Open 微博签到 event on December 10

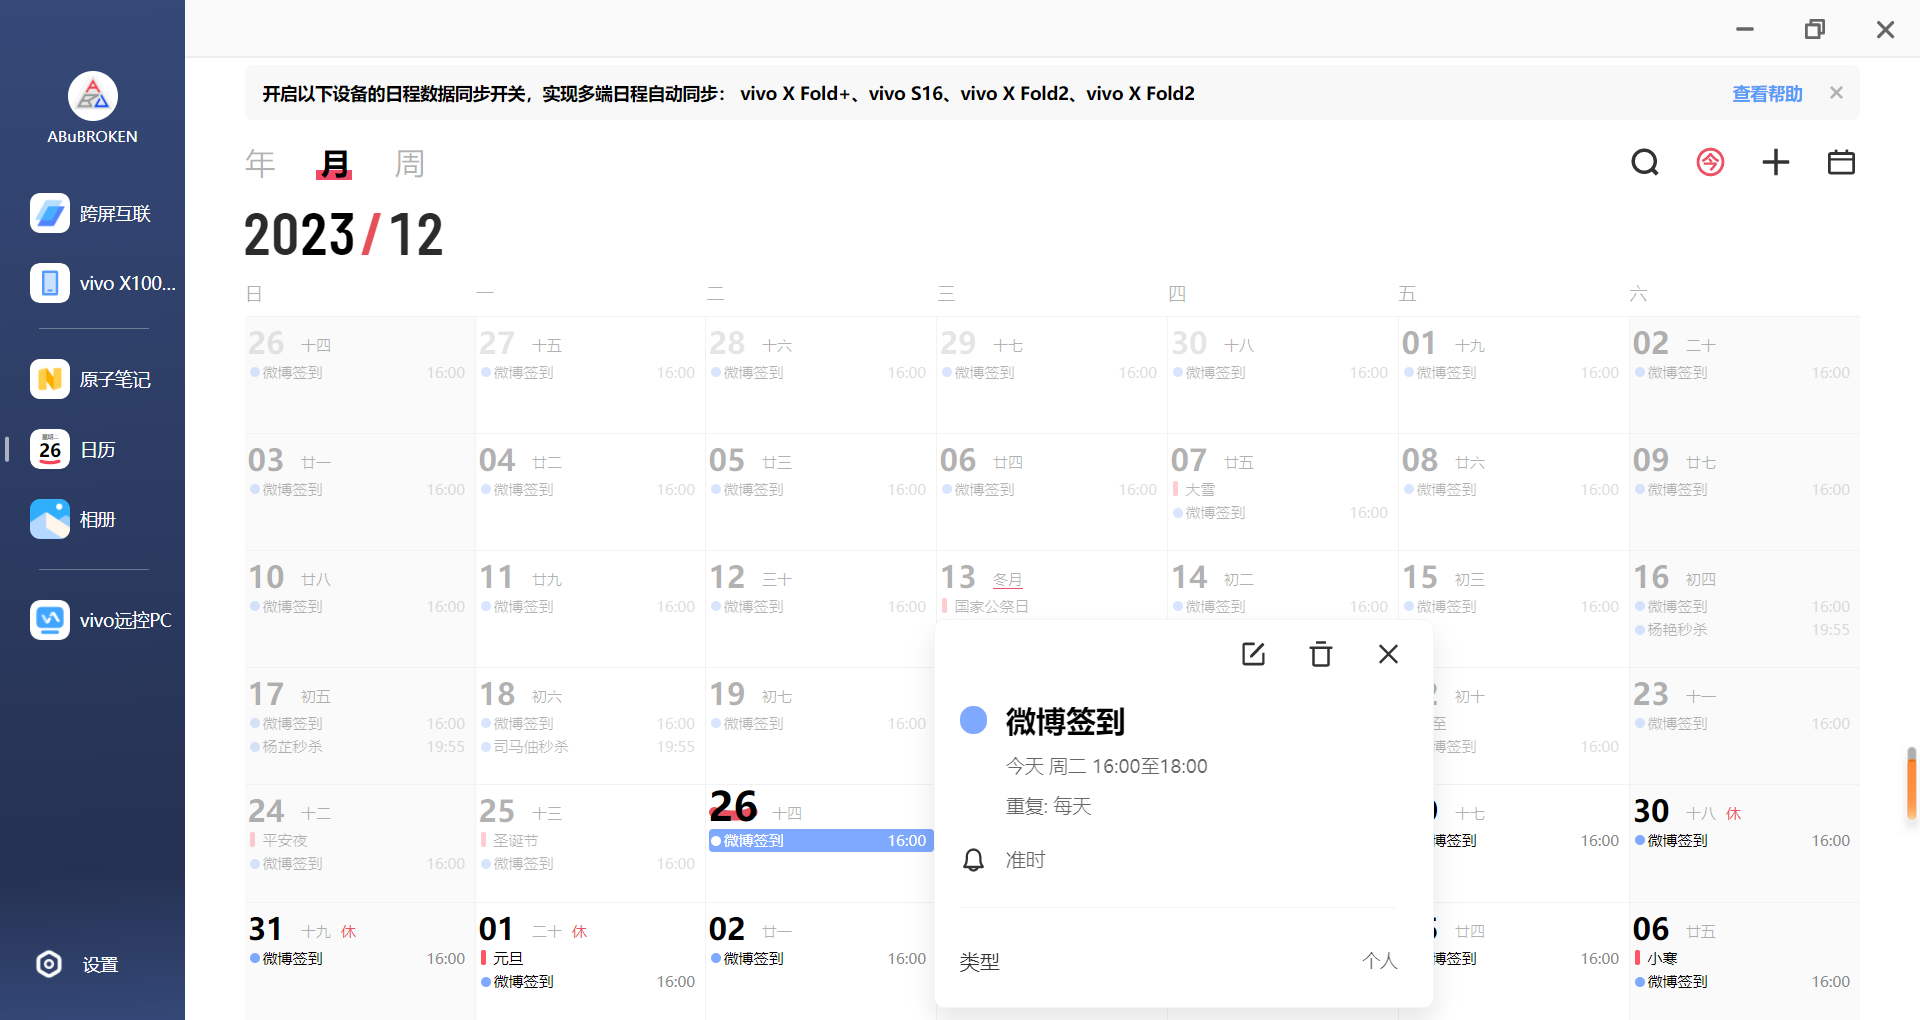click(x=357, y=606)
